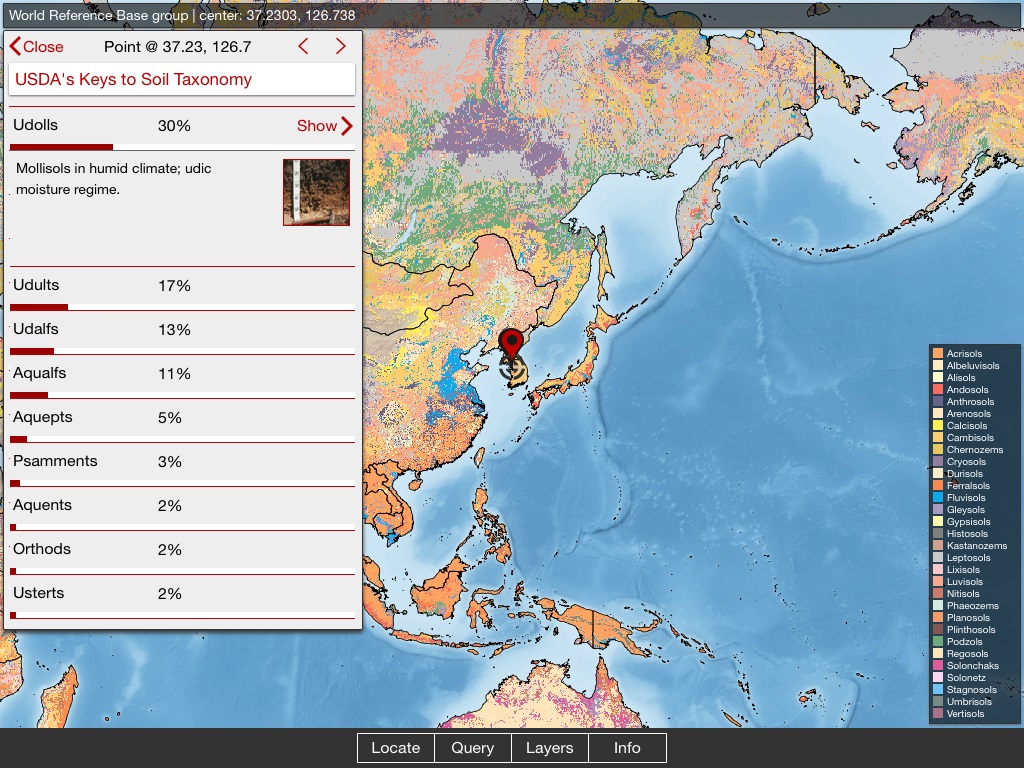Open the Udolls soil profile thumbnail

(316, 192)
